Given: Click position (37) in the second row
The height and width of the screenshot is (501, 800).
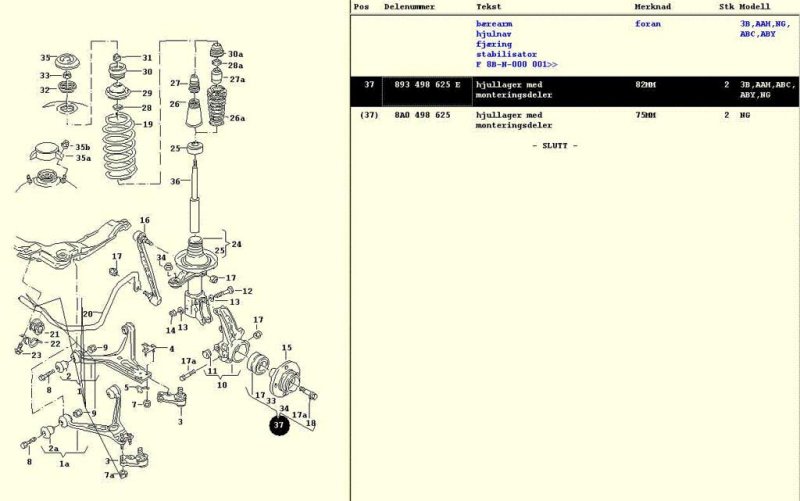Looking at the screenshot, I should (368, 115).
